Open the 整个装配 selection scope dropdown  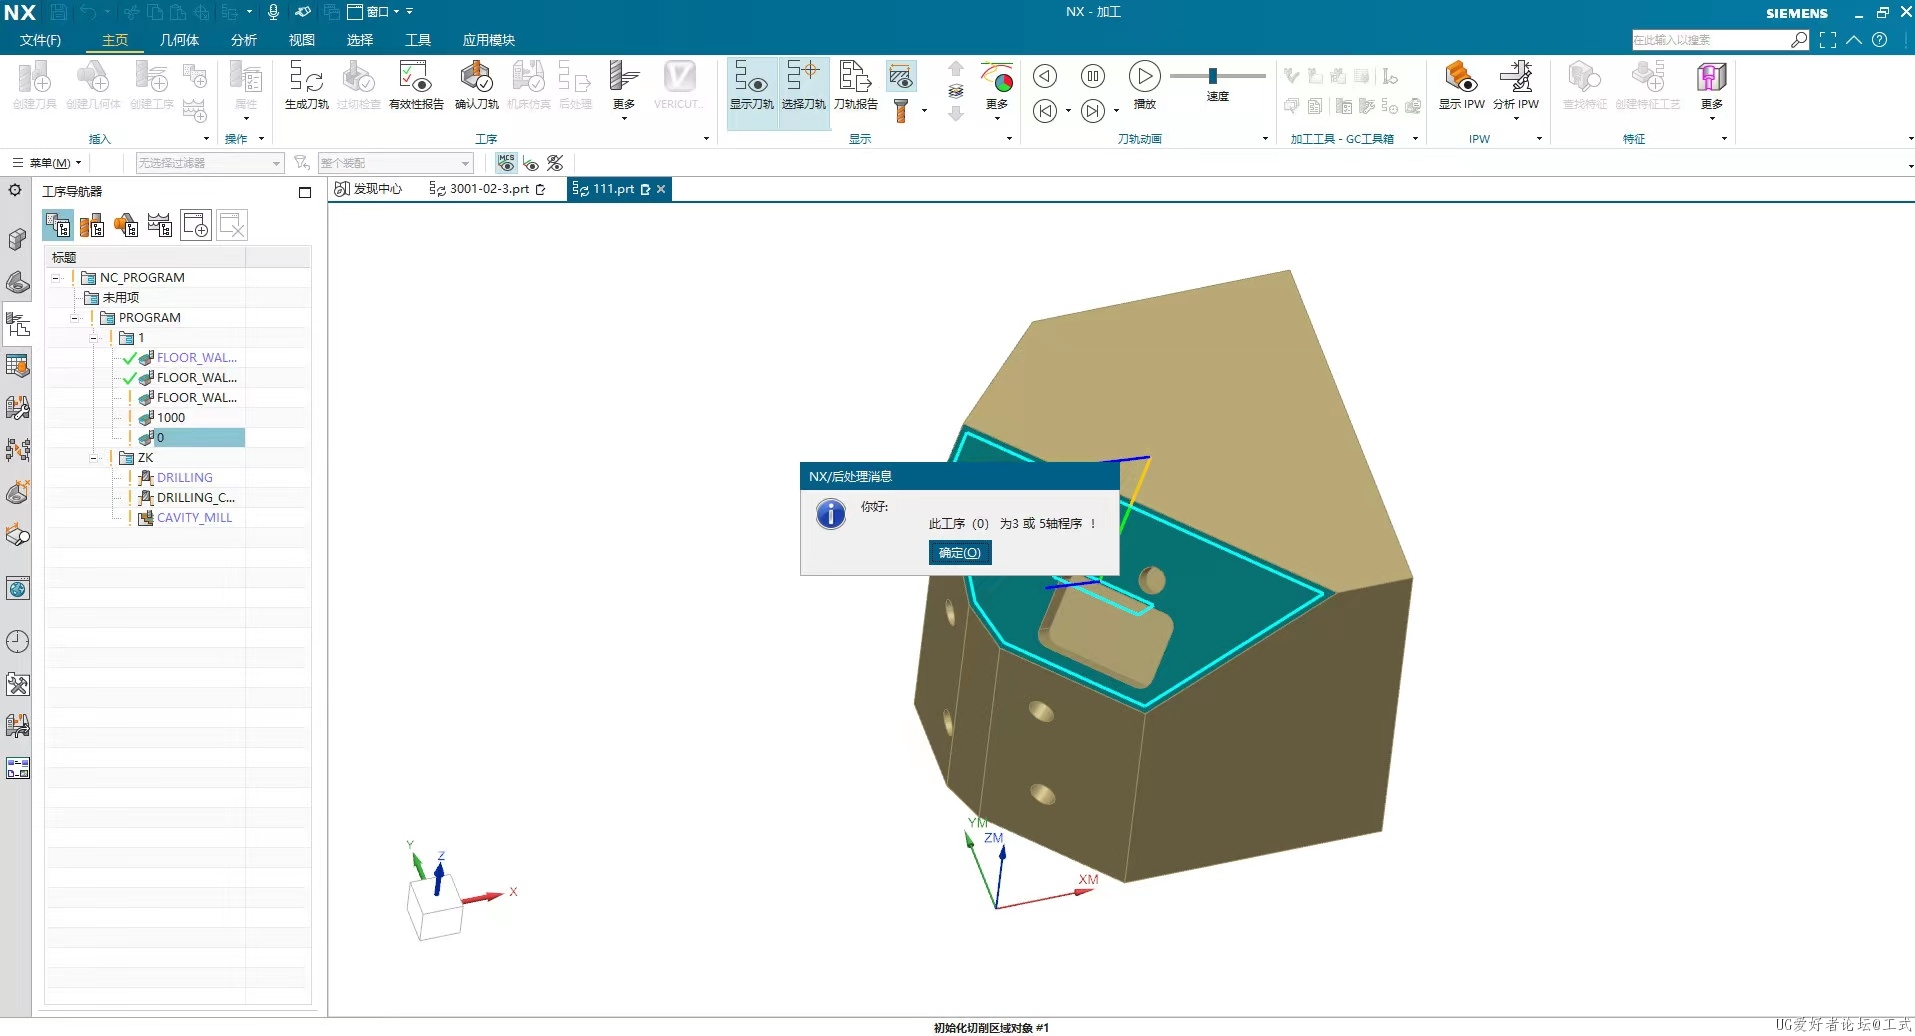coord(395,163)
